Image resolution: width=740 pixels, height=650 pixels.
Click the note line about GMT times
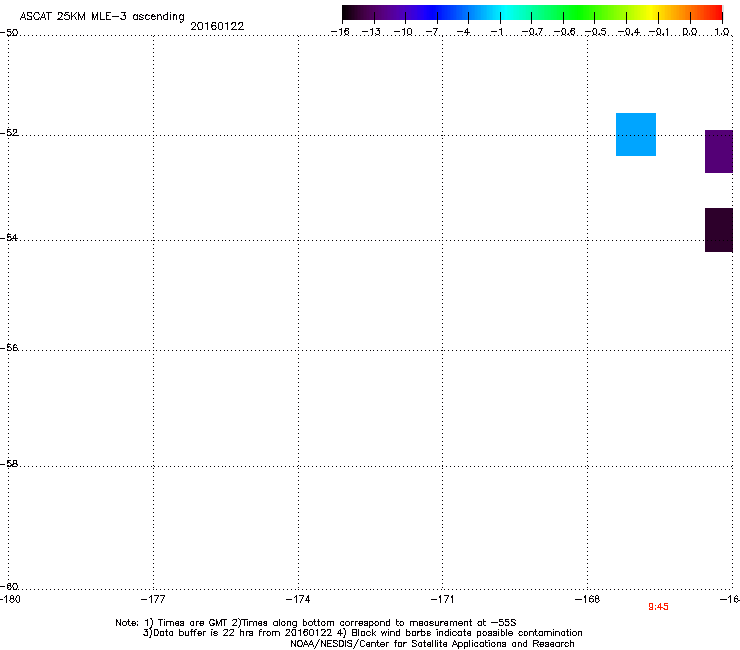click(x=316, y=623)
